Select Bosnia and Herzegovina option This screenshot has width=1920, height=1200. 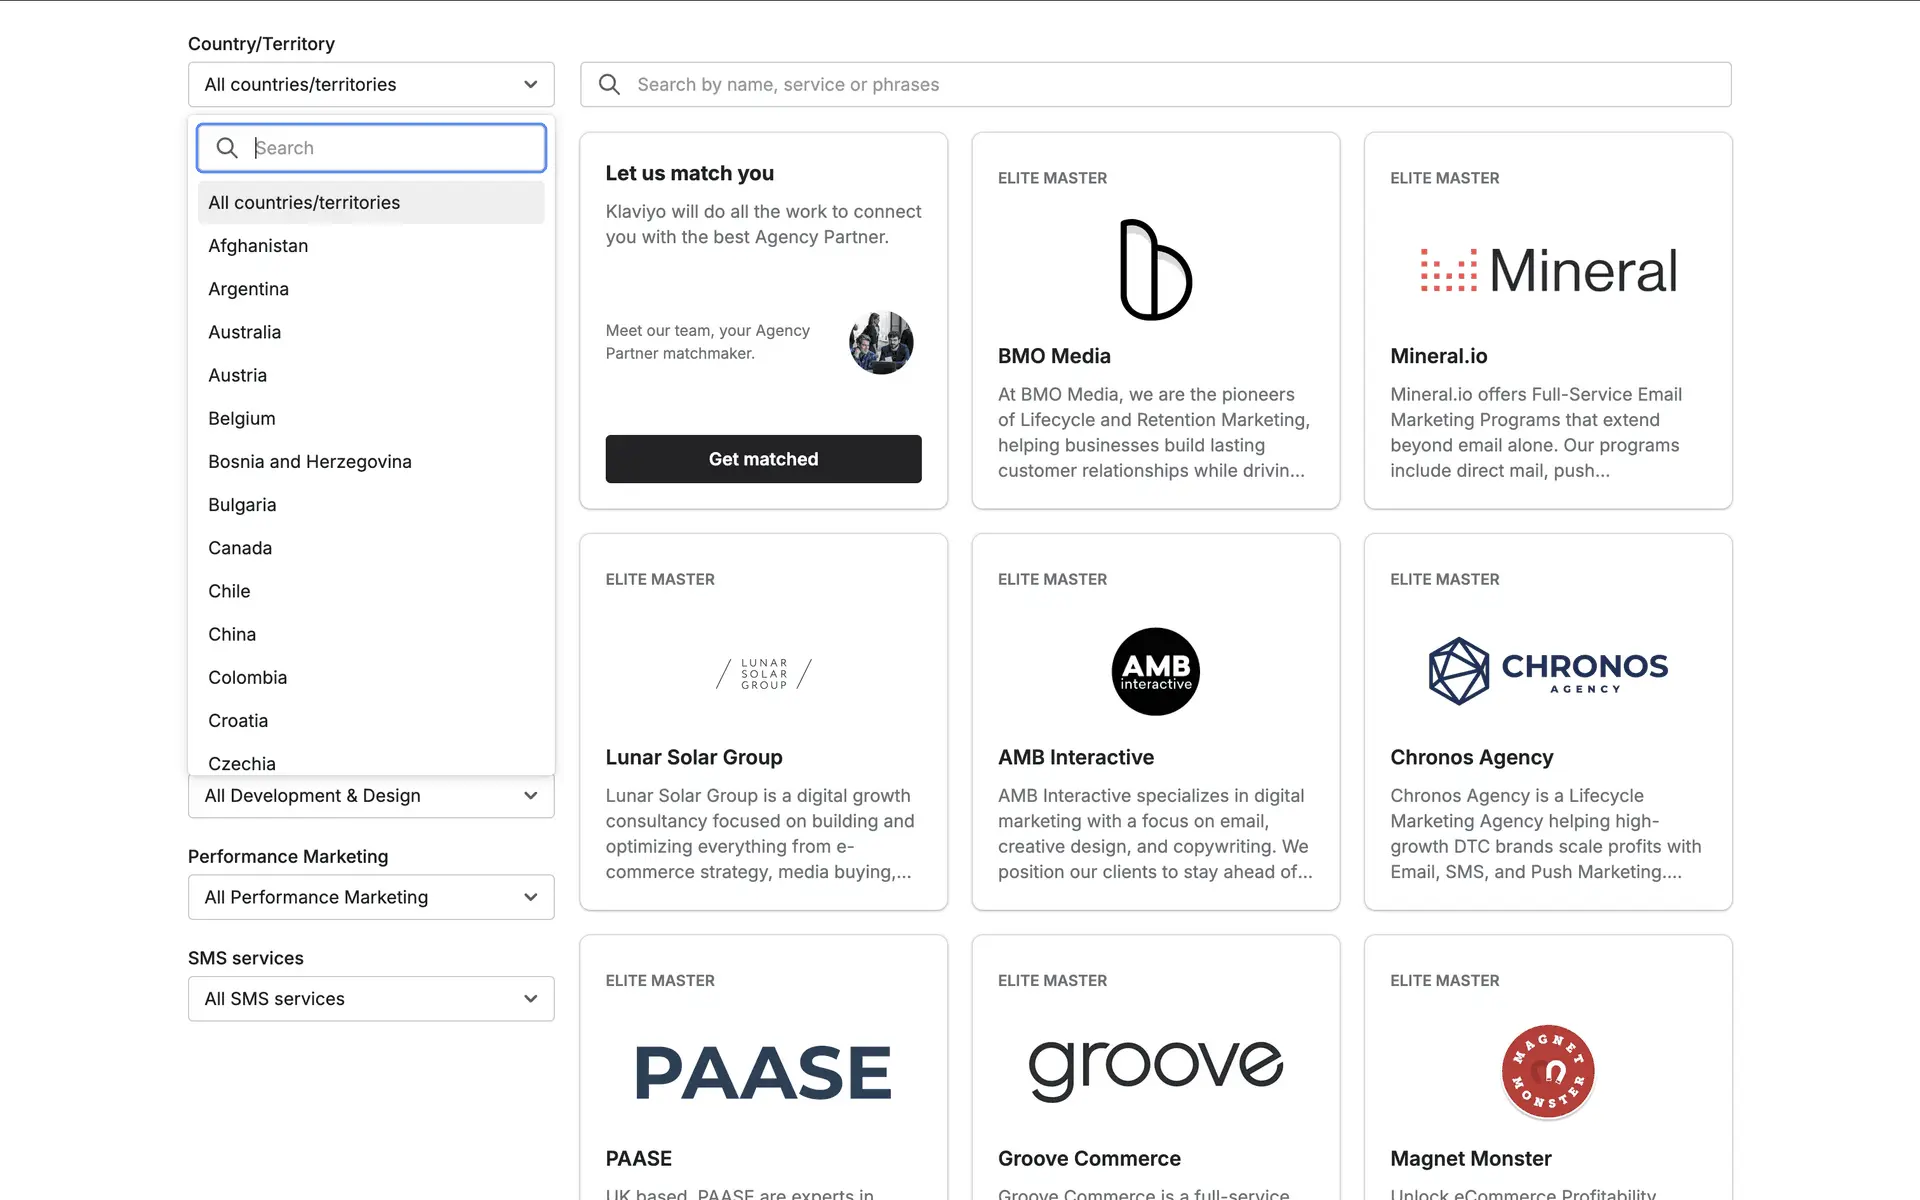pos(310,462)
